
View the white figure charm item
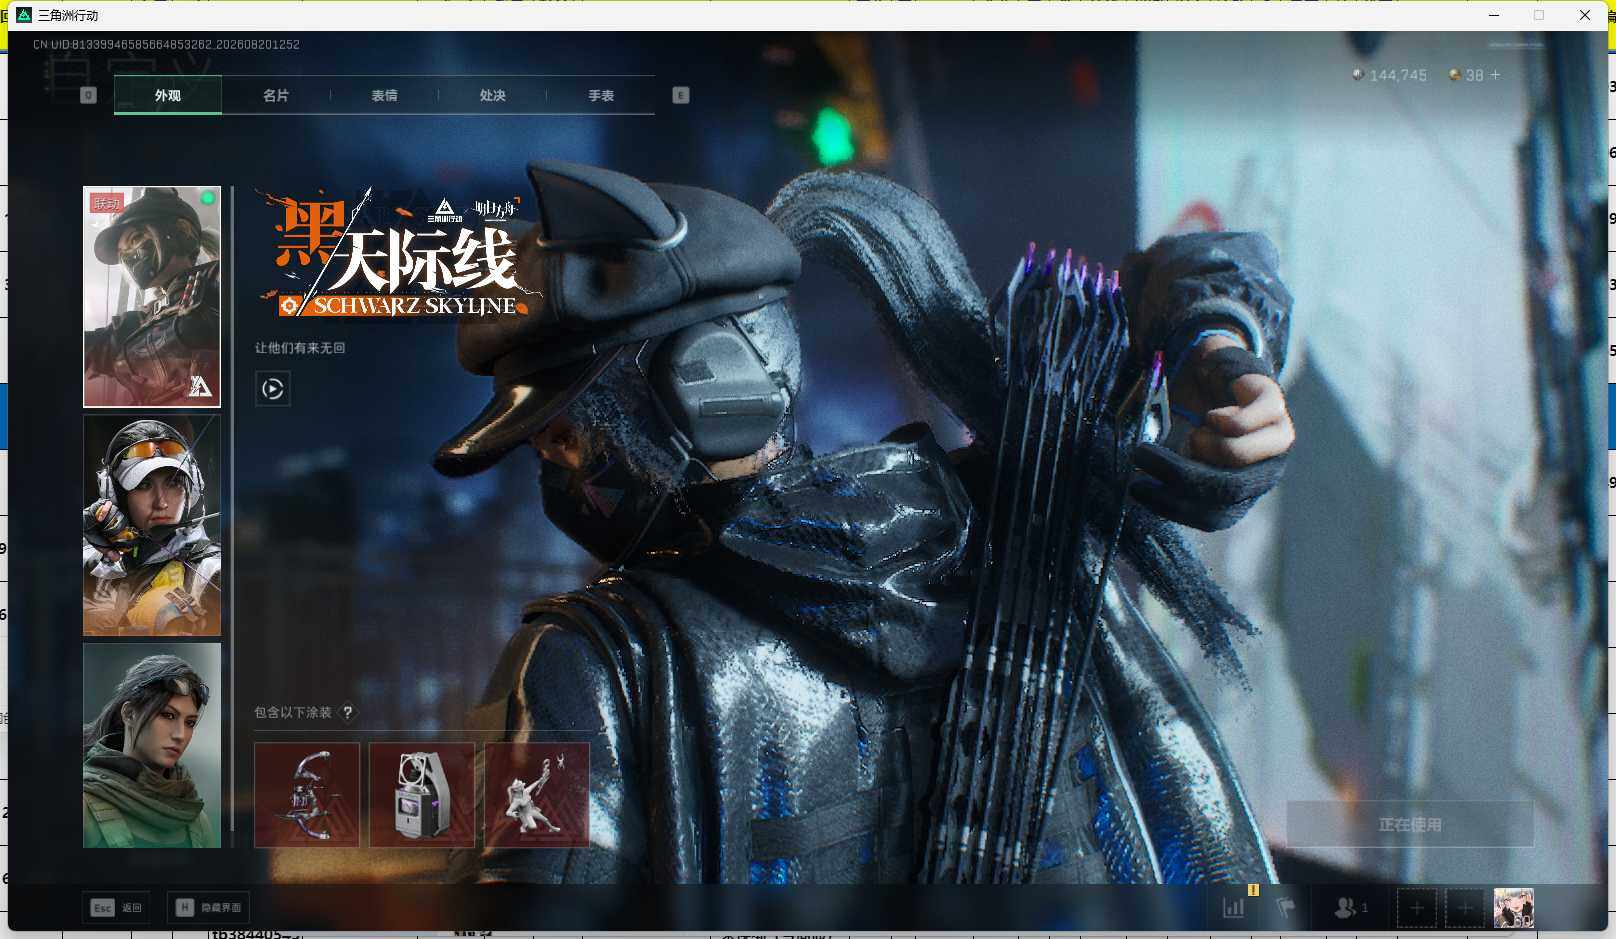pyautogui.click(x=537, y=795)
